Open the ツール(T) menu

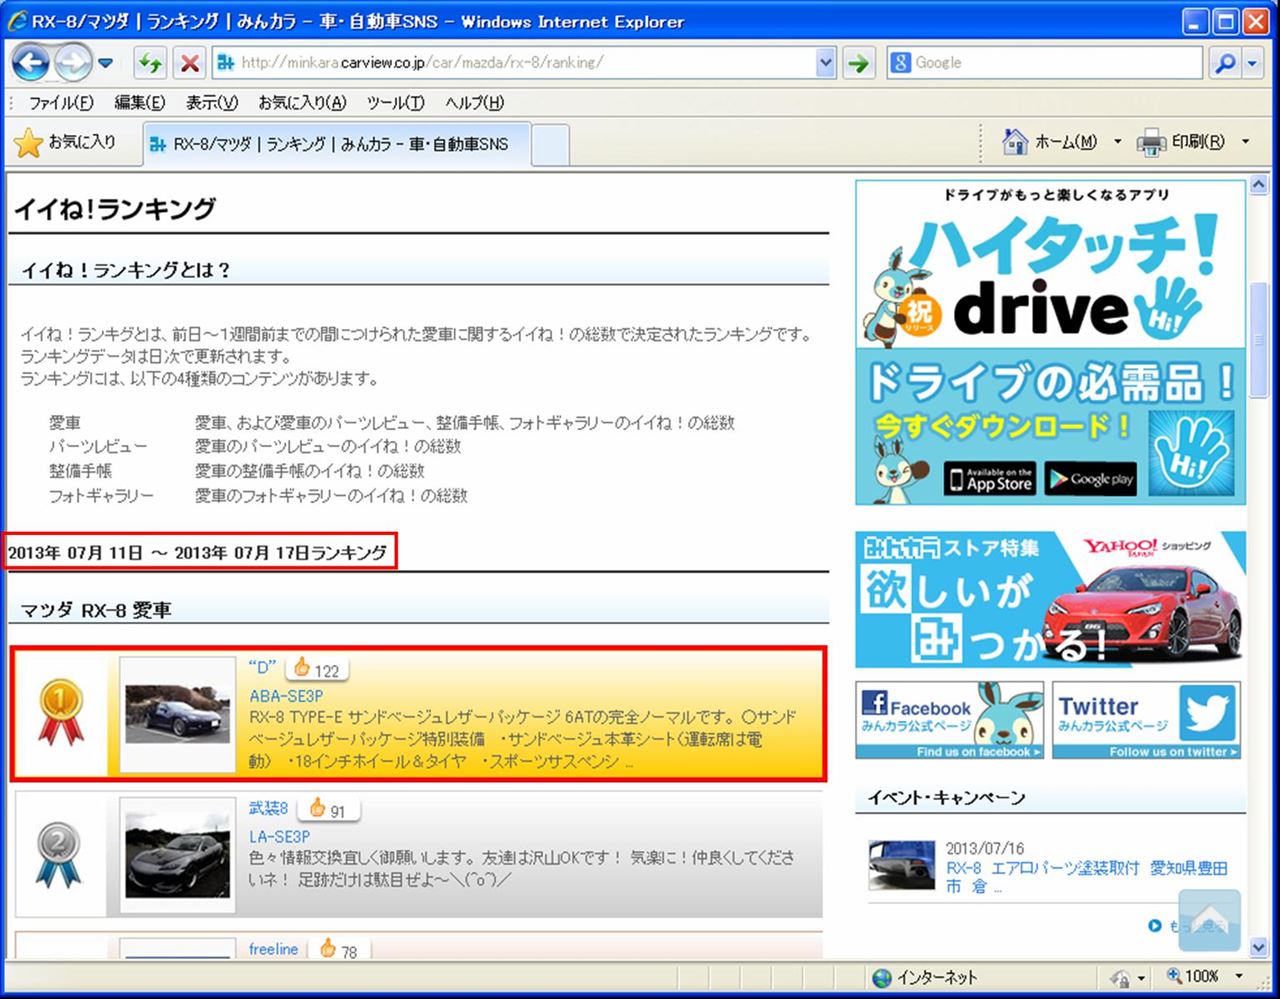[395, 103]
